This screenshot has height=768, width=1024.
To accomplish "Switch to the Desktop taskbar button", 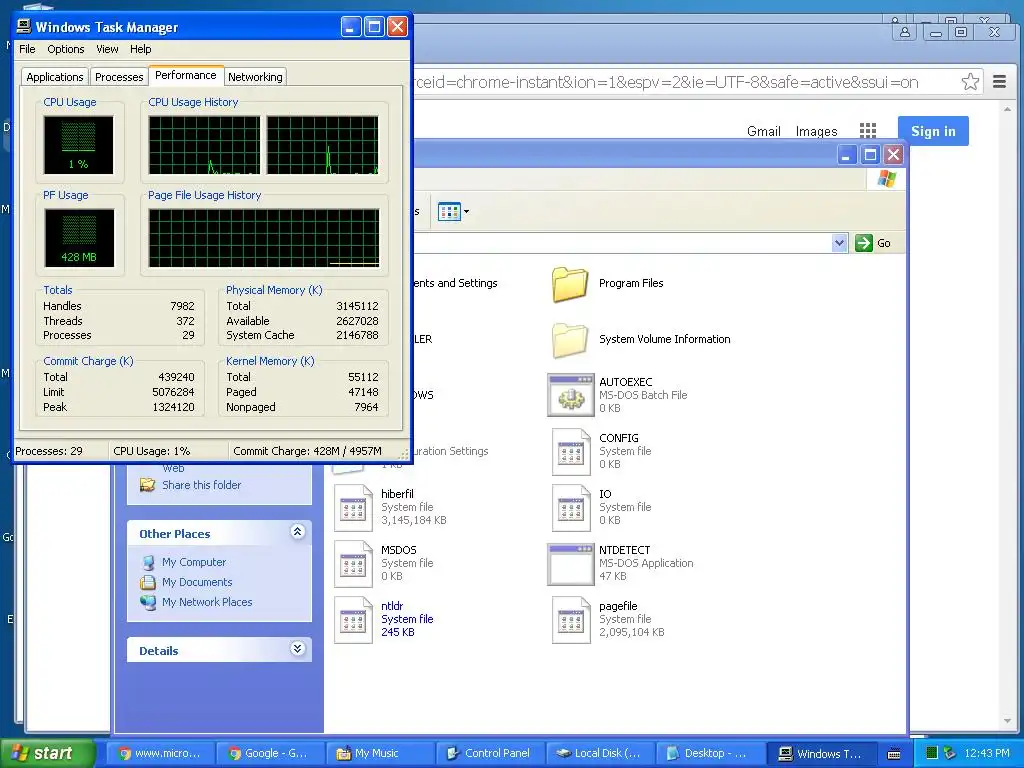I will point(709,753).
